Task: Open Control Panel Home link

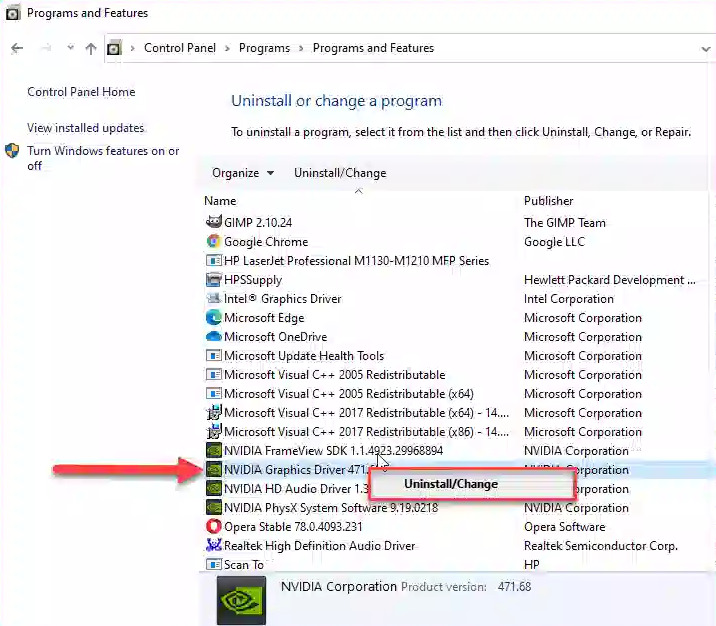Action: [81, 92]
